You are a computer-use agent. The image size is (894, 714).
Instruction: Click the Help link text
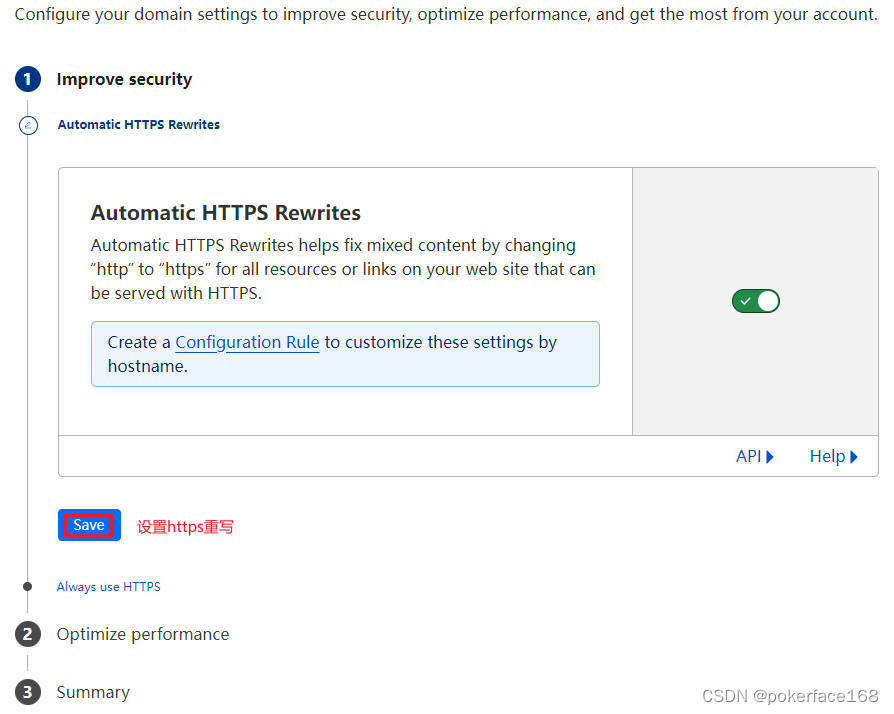click(827, 456)
